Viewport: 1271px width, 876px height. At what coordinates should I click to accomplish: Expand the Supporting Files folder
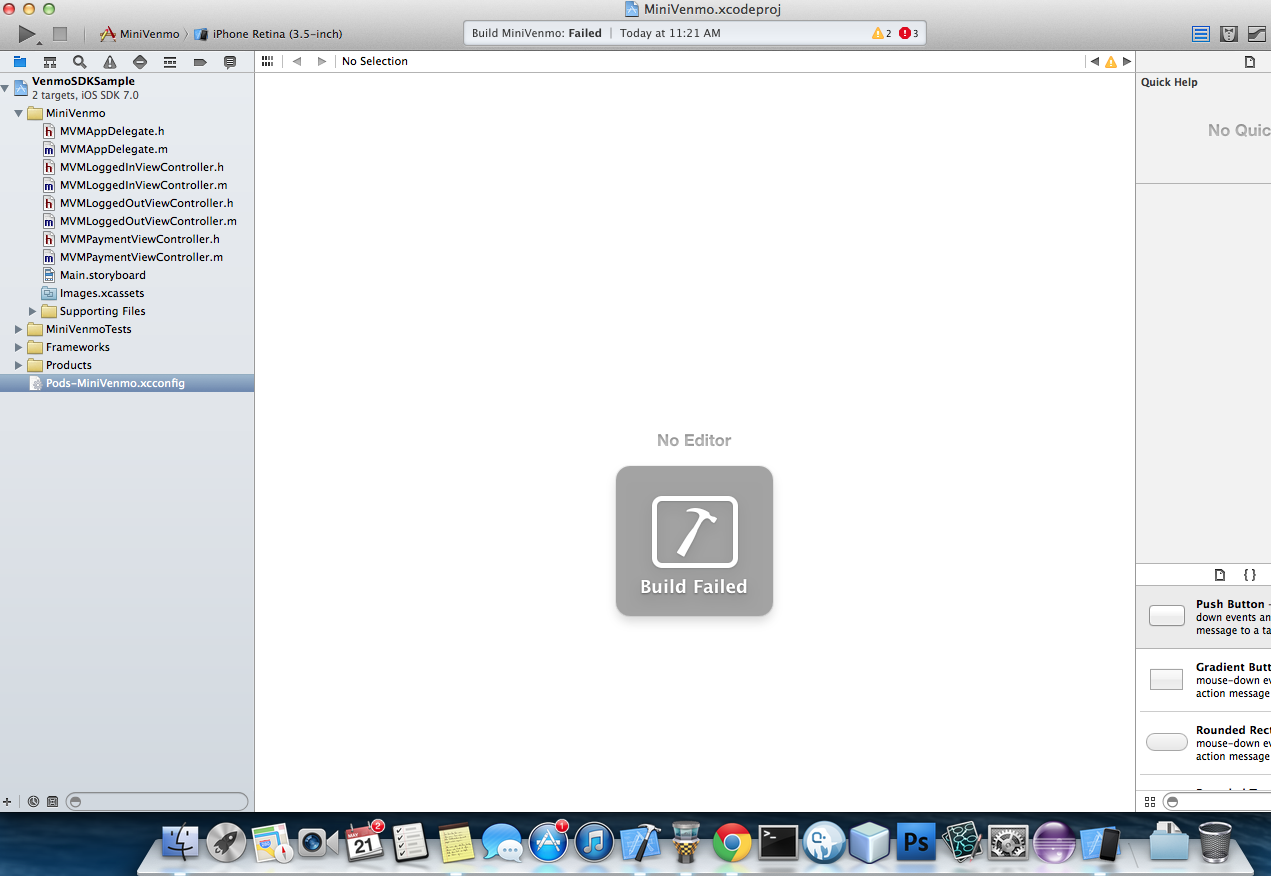point(32,311)
